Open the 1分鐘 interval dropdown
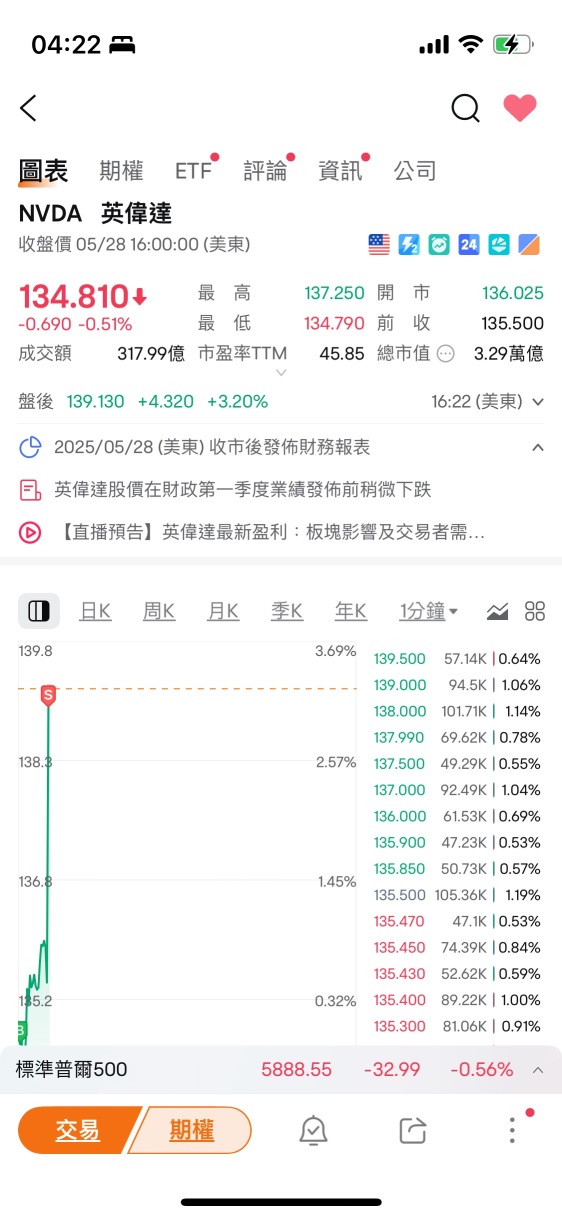562x1218 pixels. pyautogui.click(x=429, y=611)
